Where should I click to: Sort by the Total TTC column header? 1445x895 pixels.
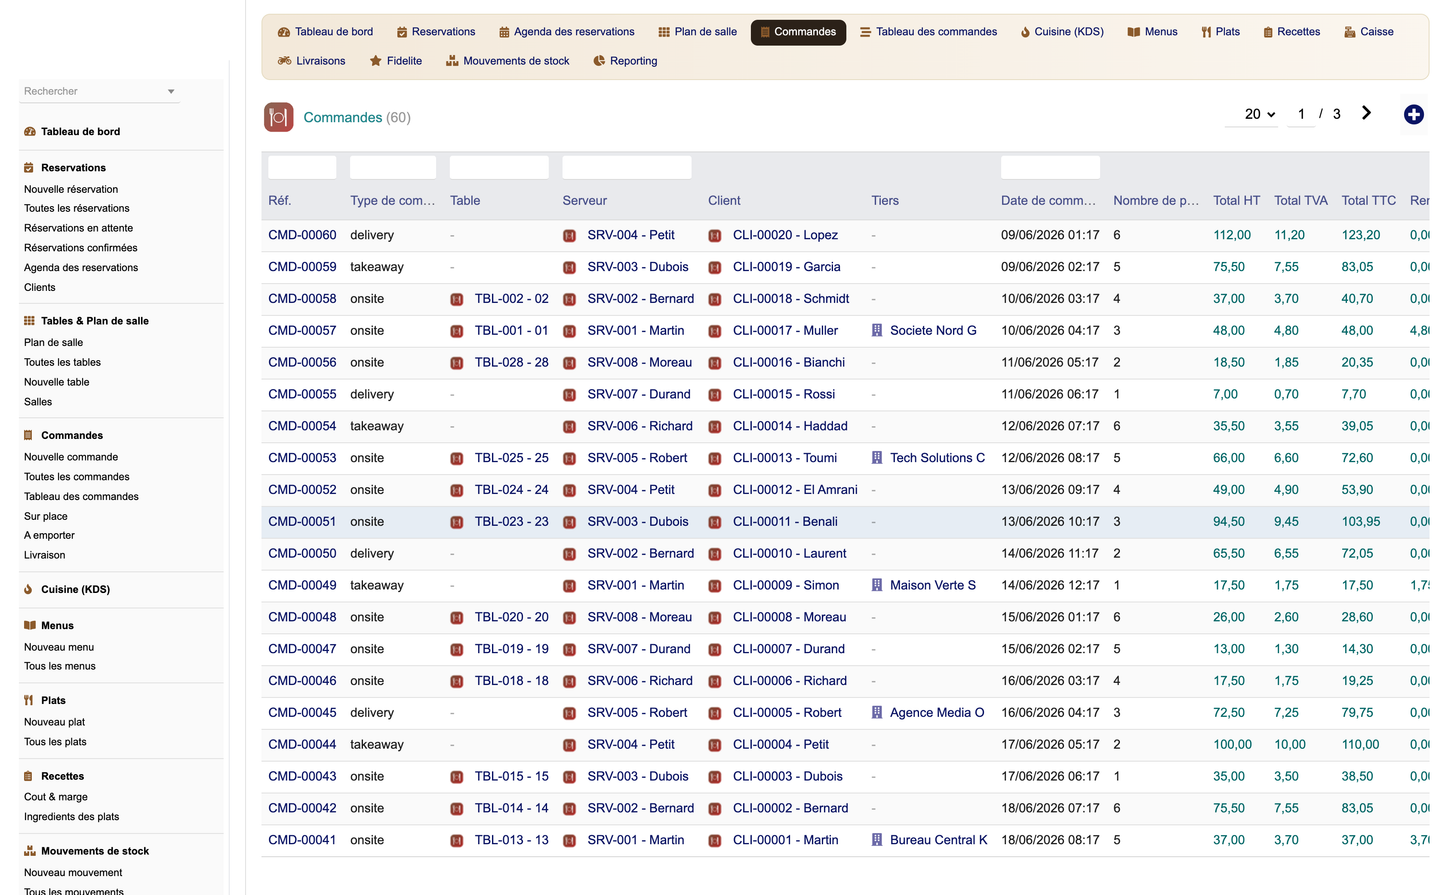coord(1369,201)
